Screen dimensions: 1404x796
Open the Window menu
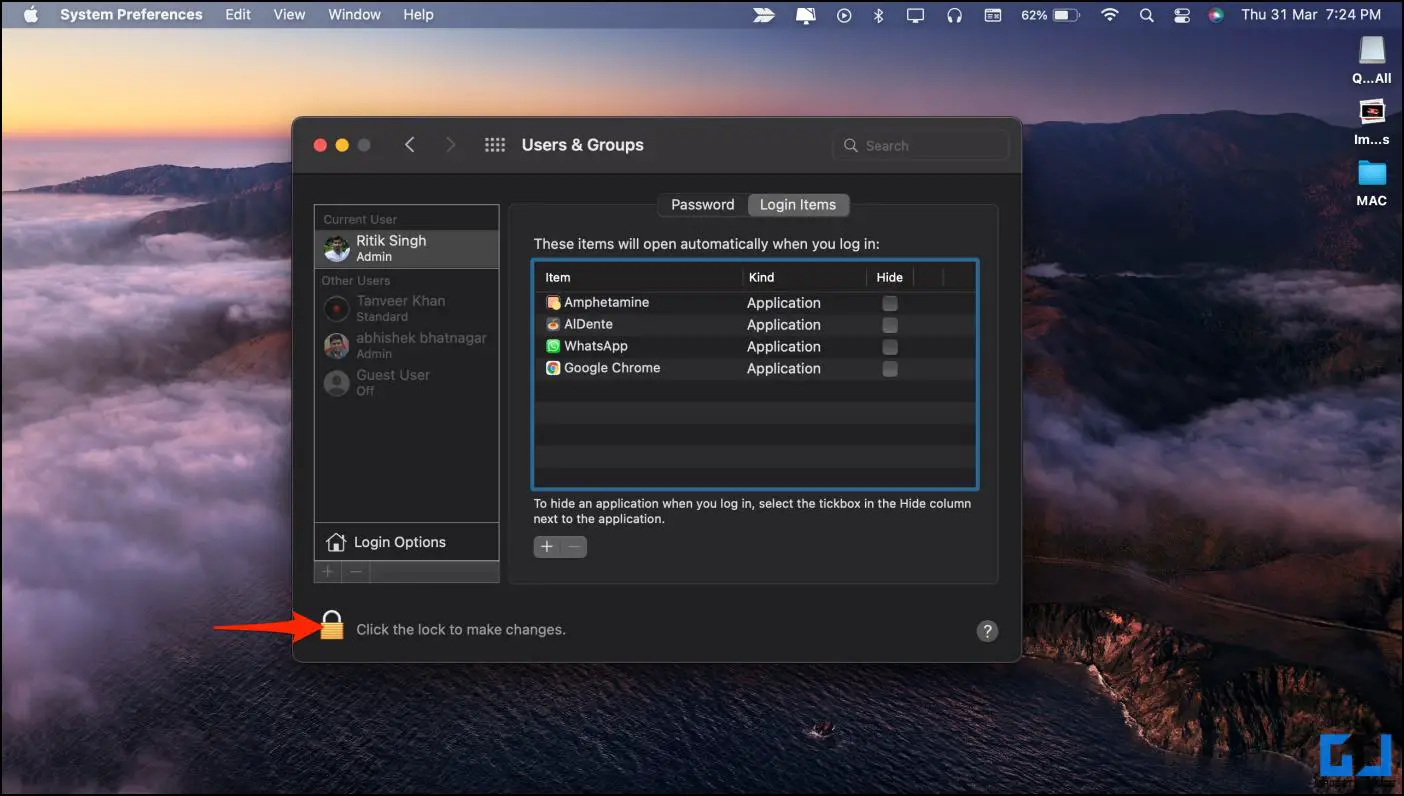355,15
